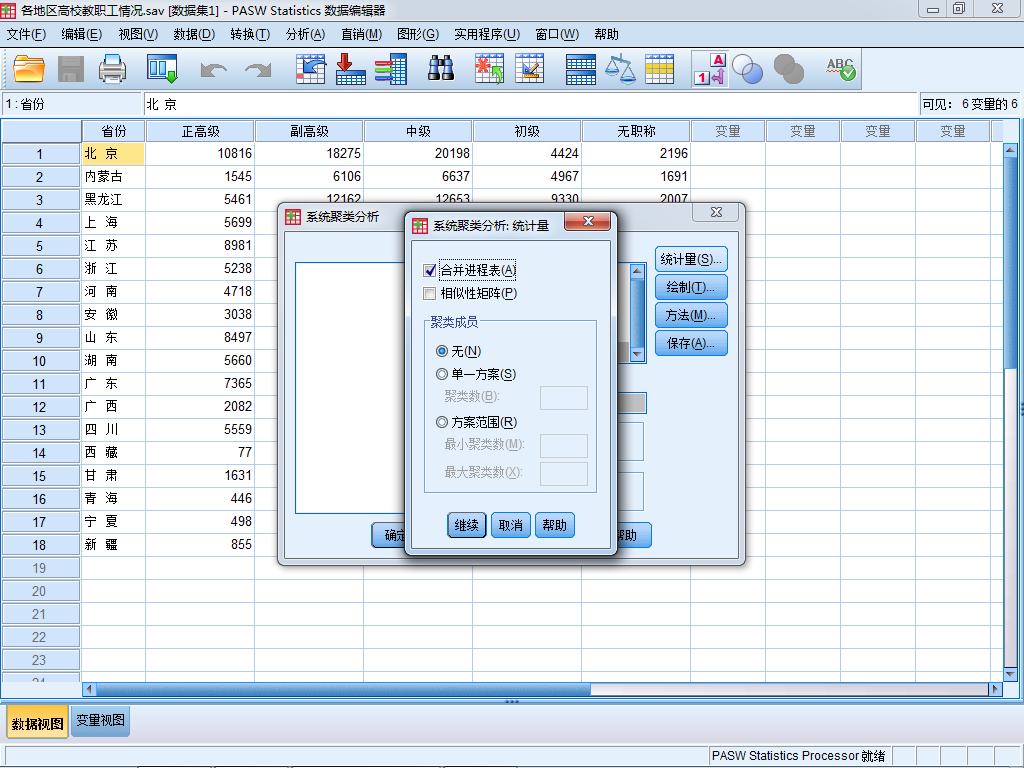This screenshot has height=768, width=1024.
Task: Click the Save disk icon
Action: pyautogui.click(x=71, y=69)
